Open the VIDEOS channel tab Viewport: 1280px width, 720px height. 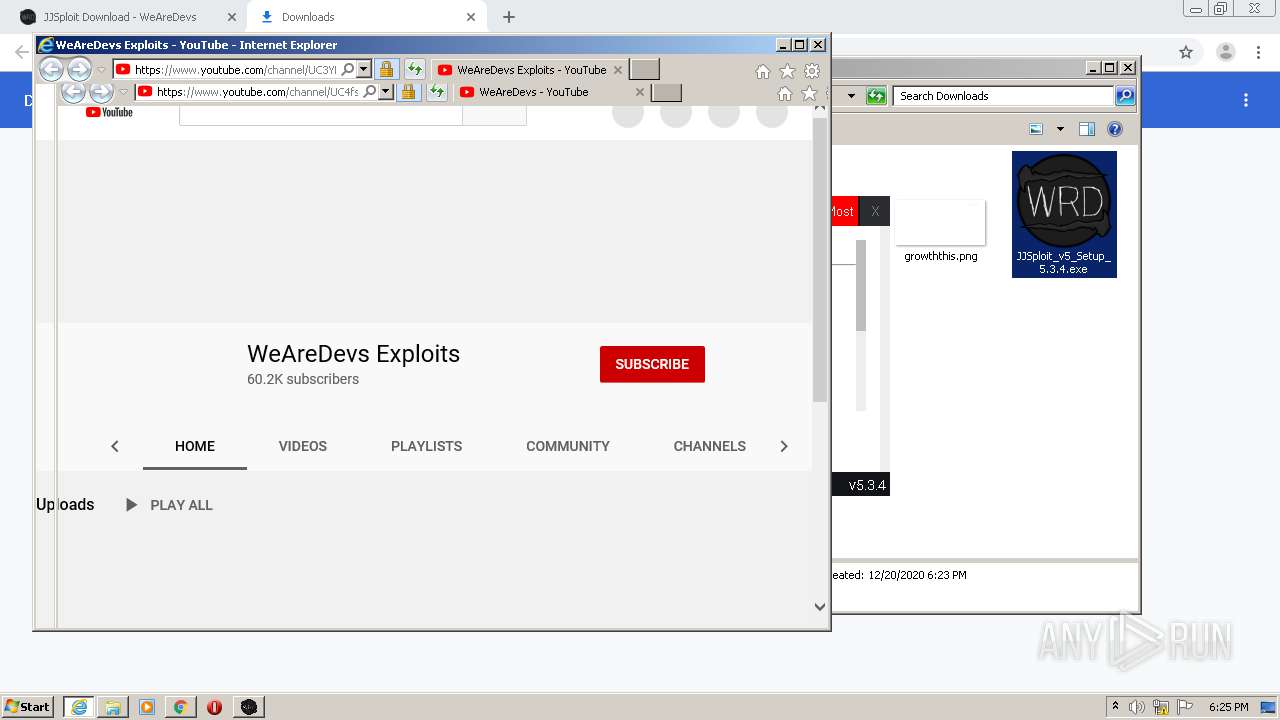tap(303, 446)
